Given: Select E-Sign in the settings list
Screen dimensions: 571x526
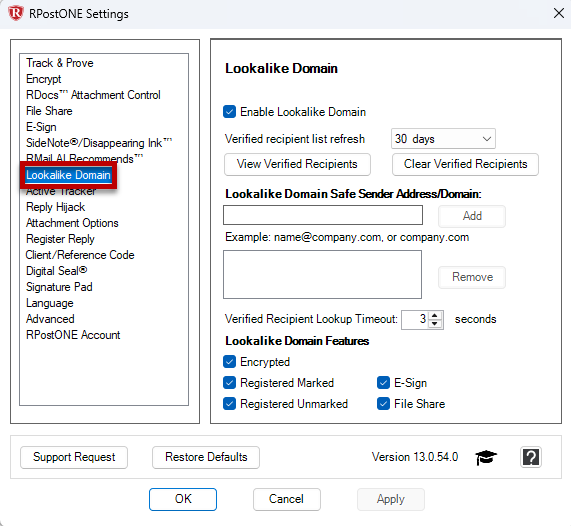Looking at the screenshot, I should [41, 127].
